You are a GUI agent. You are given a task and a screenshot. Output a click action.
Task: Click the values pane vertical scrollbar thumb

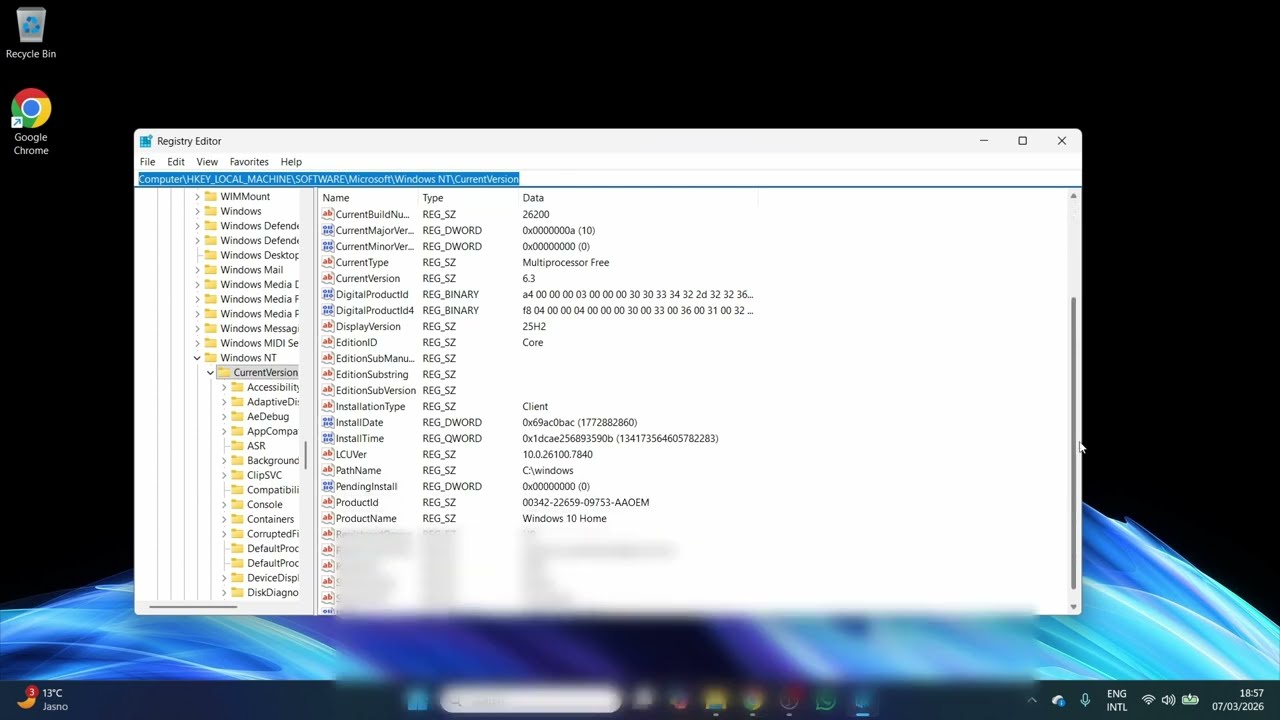[1074, 442]
